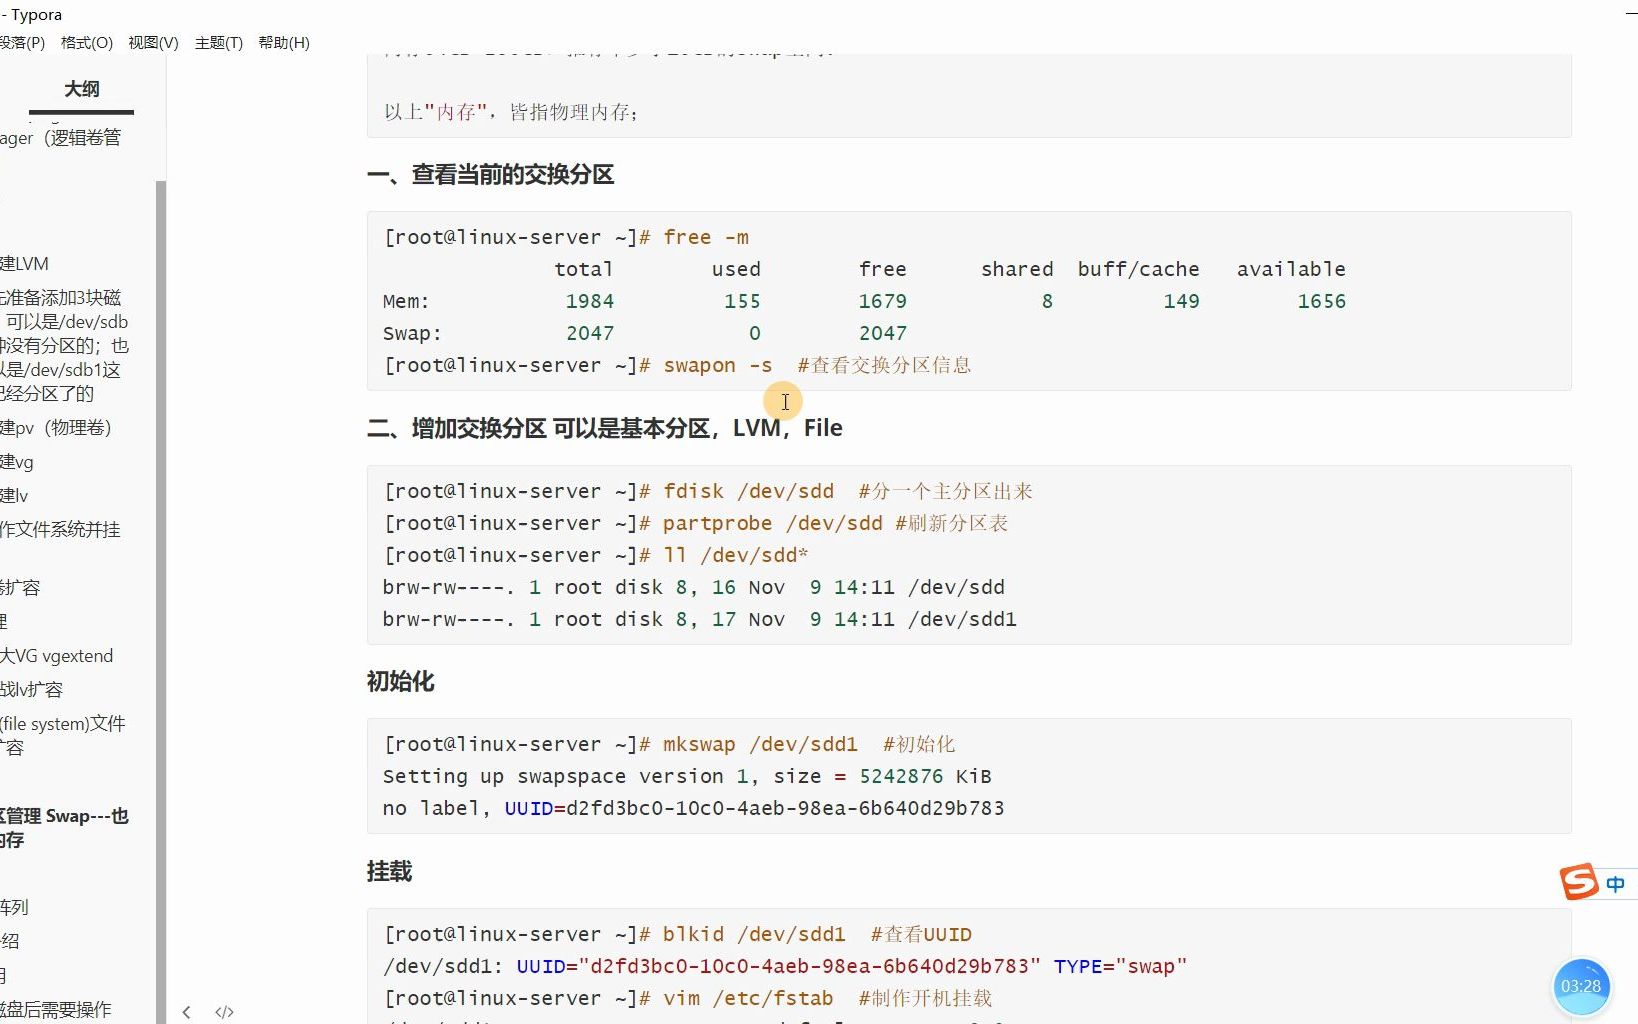Jump to outline item ager（逻辑卷管
The height and width of the screenshot is (1024, 1638).
pyautogui.click(x=61, y=137)
